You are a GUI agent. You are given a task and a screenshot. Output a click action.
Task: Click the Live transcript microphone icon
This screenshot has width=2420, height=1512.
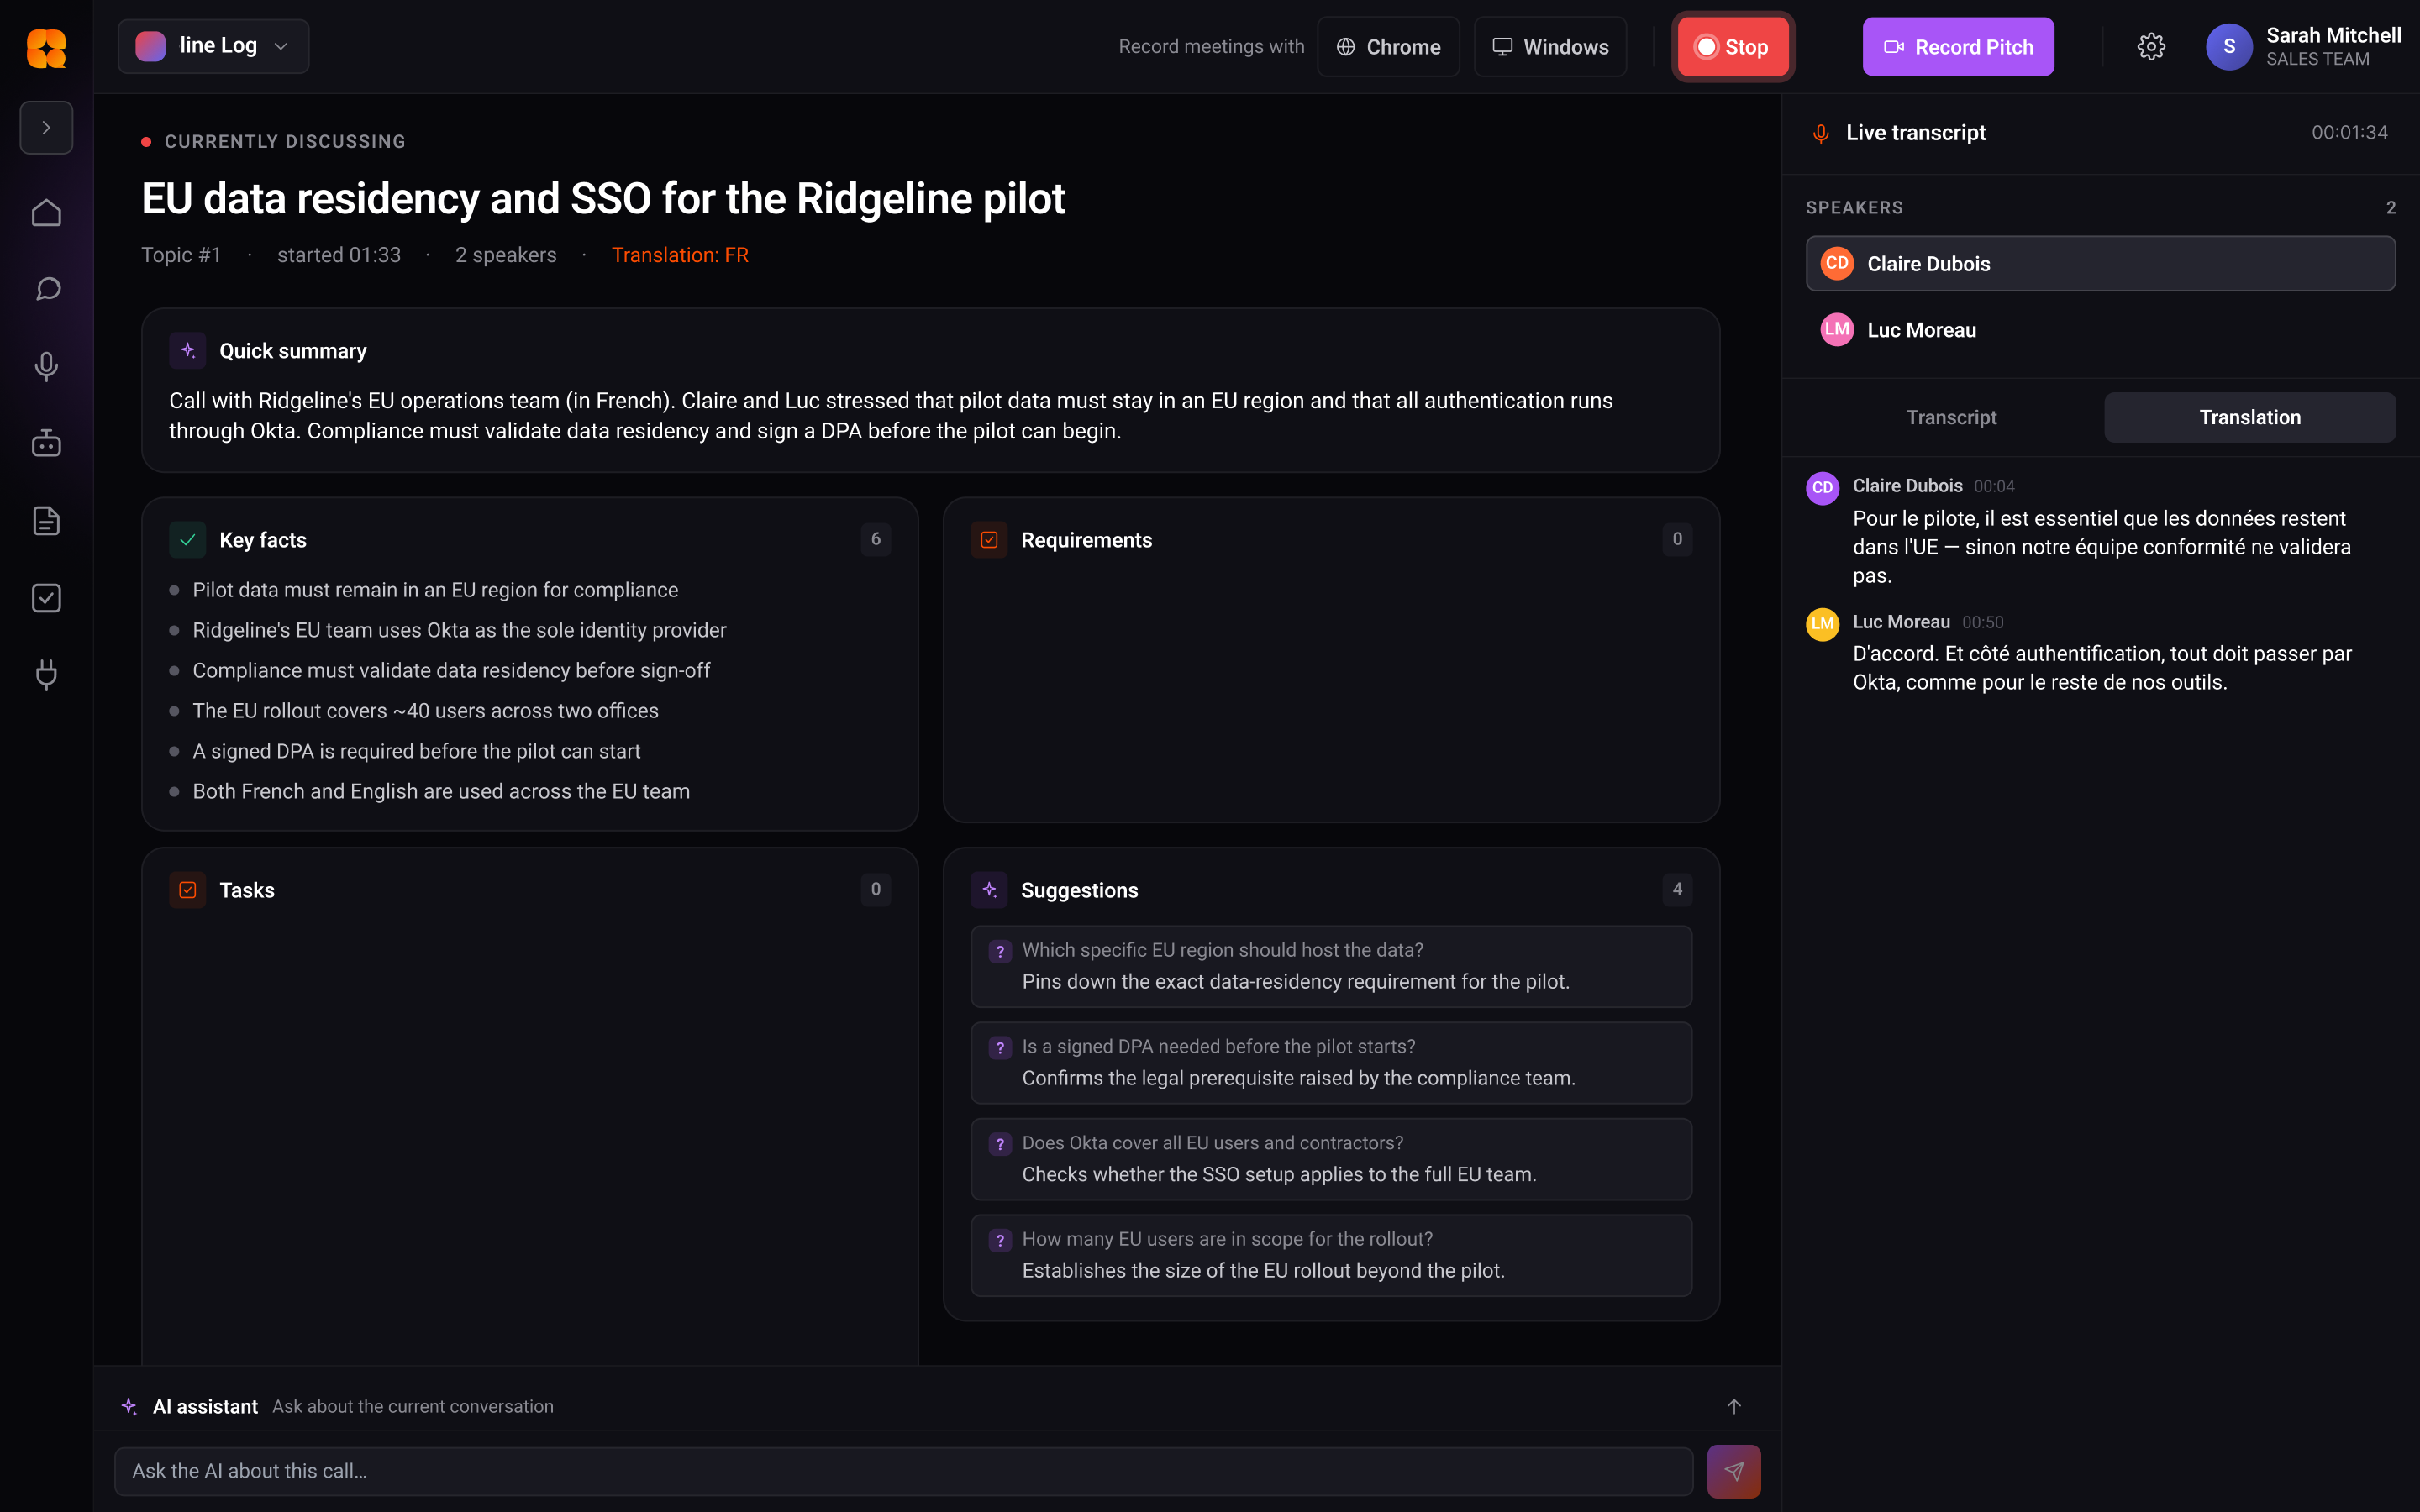point(1820,133)
